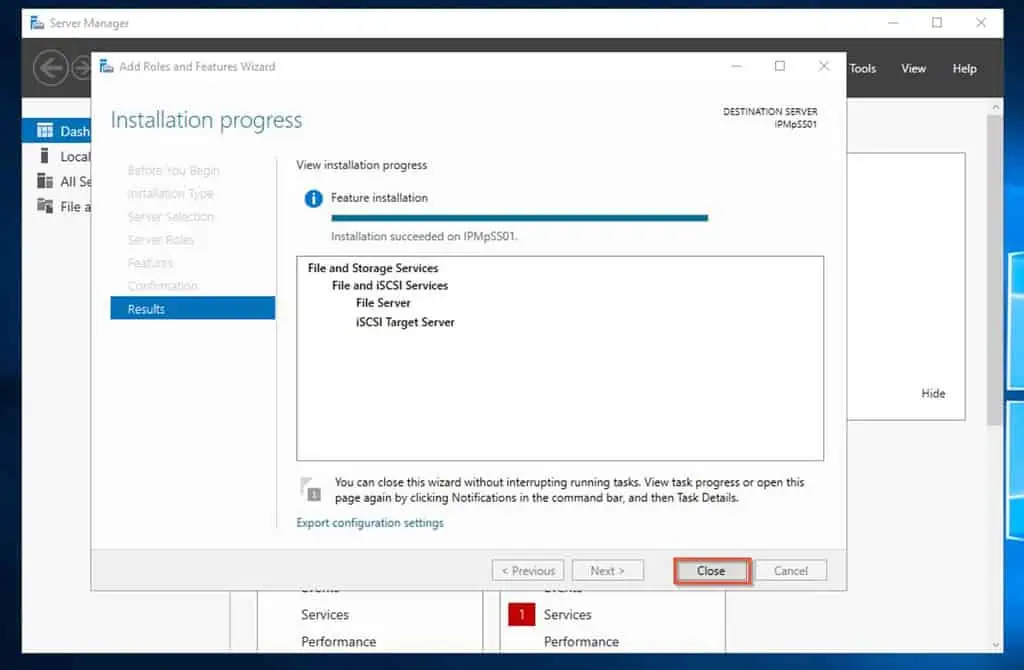This screenshot has height=670, width=1024.
Task: Click the All Servers icon in sidebar
Action: coord(45,181)
